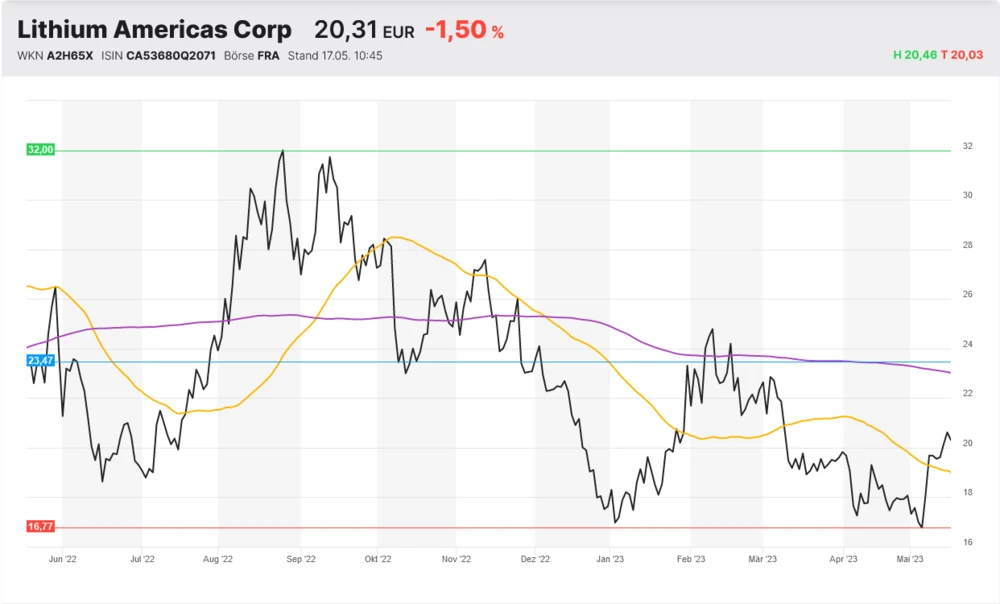The height and width of the screenshot is (604, 1000).
Task: Click the daily high value H 20,46
Action: (915, 55)
